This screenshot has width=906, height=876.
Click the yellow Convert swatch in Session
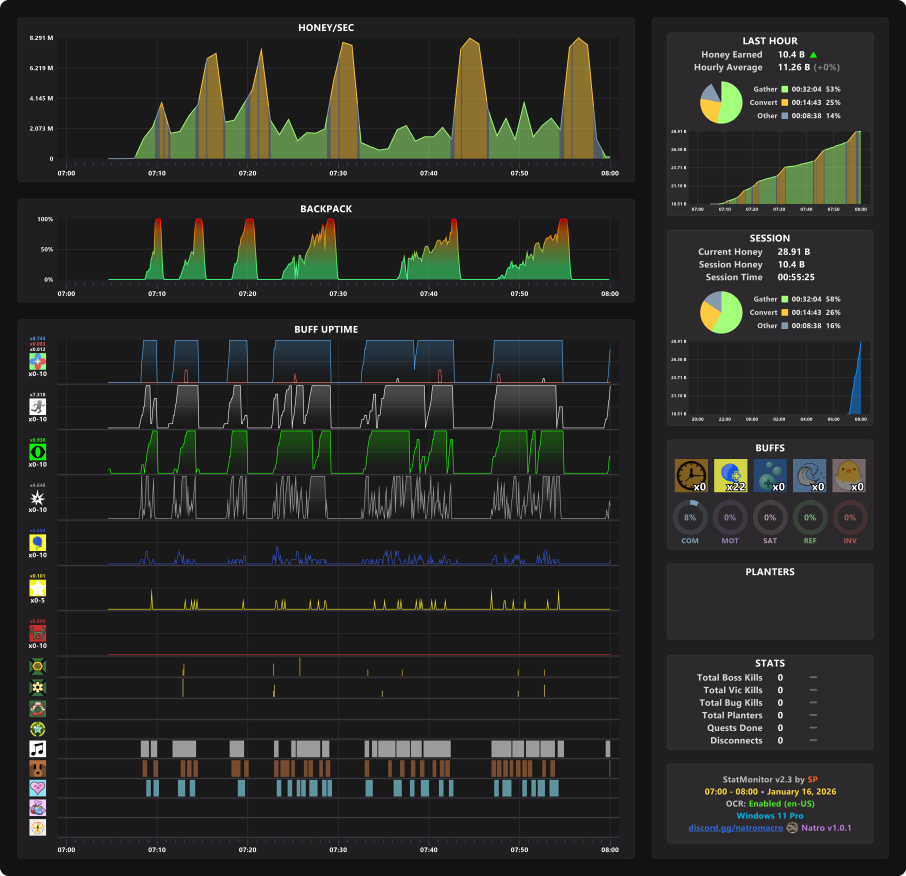[785, 313]
